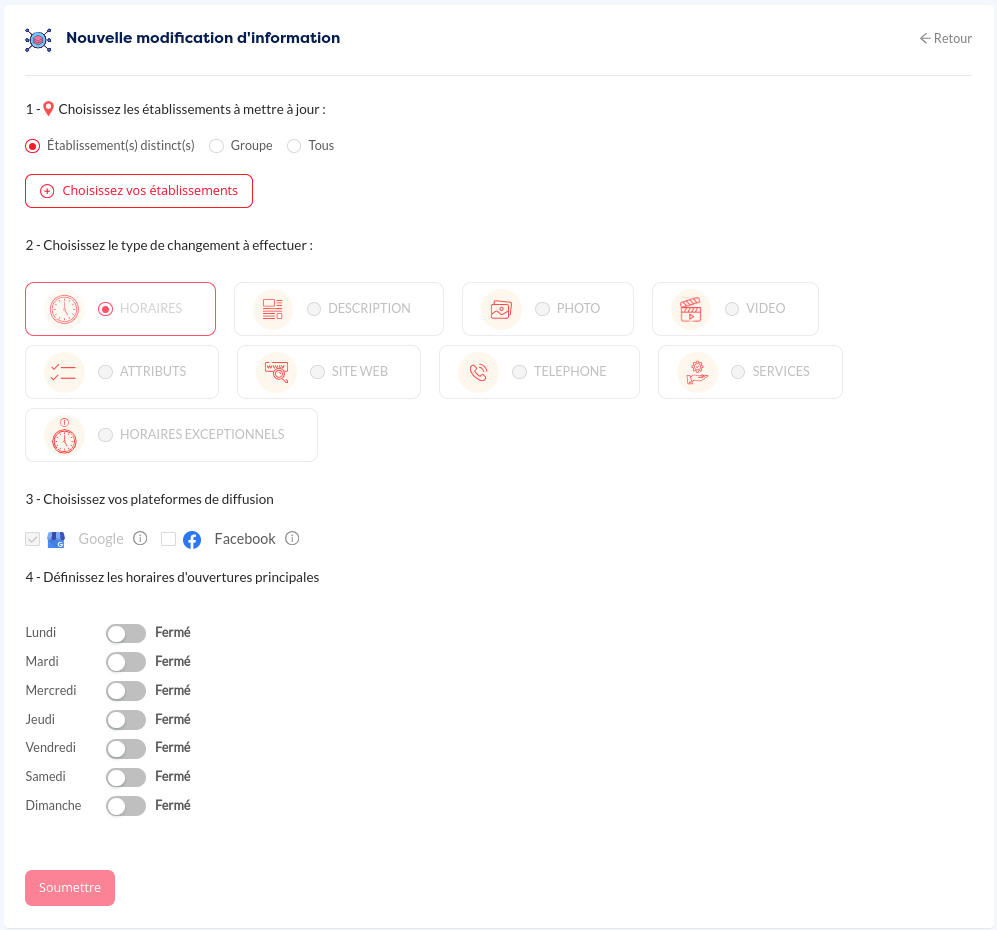
Task: Click the Google label text
Action: [x=101, y=539]
